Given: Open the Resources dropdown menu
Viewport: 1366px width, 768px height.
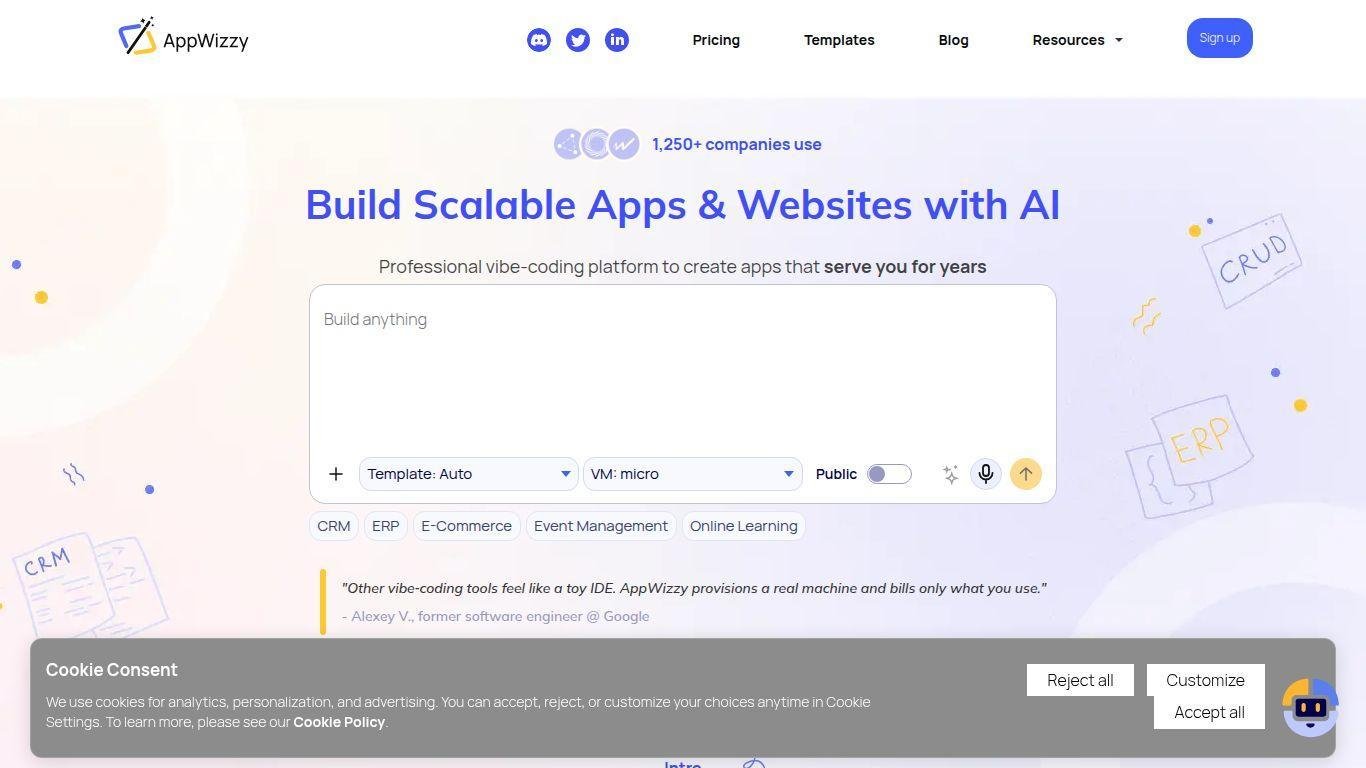Looking at the screenshot, I should pyautogui.click(x=1077, y=40).
